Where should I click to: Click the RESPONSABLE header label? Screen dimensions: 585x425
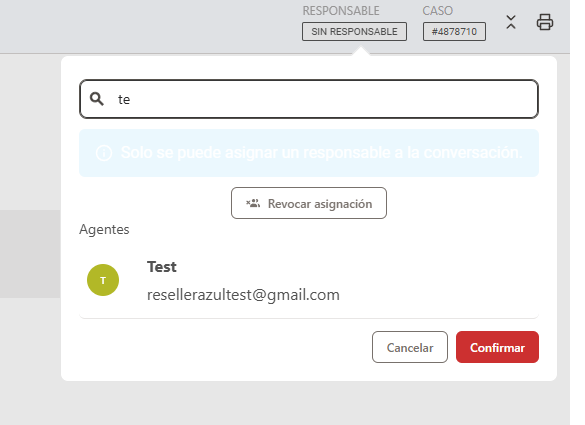(341, 11)
